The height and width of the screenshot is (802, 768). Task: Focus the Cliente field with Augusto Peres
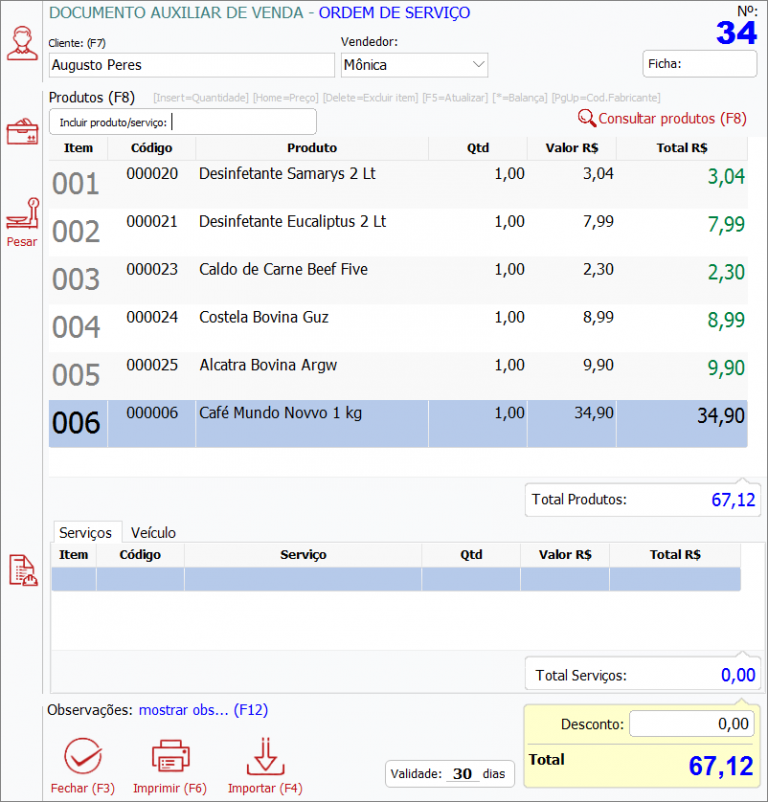pos(191,65)
